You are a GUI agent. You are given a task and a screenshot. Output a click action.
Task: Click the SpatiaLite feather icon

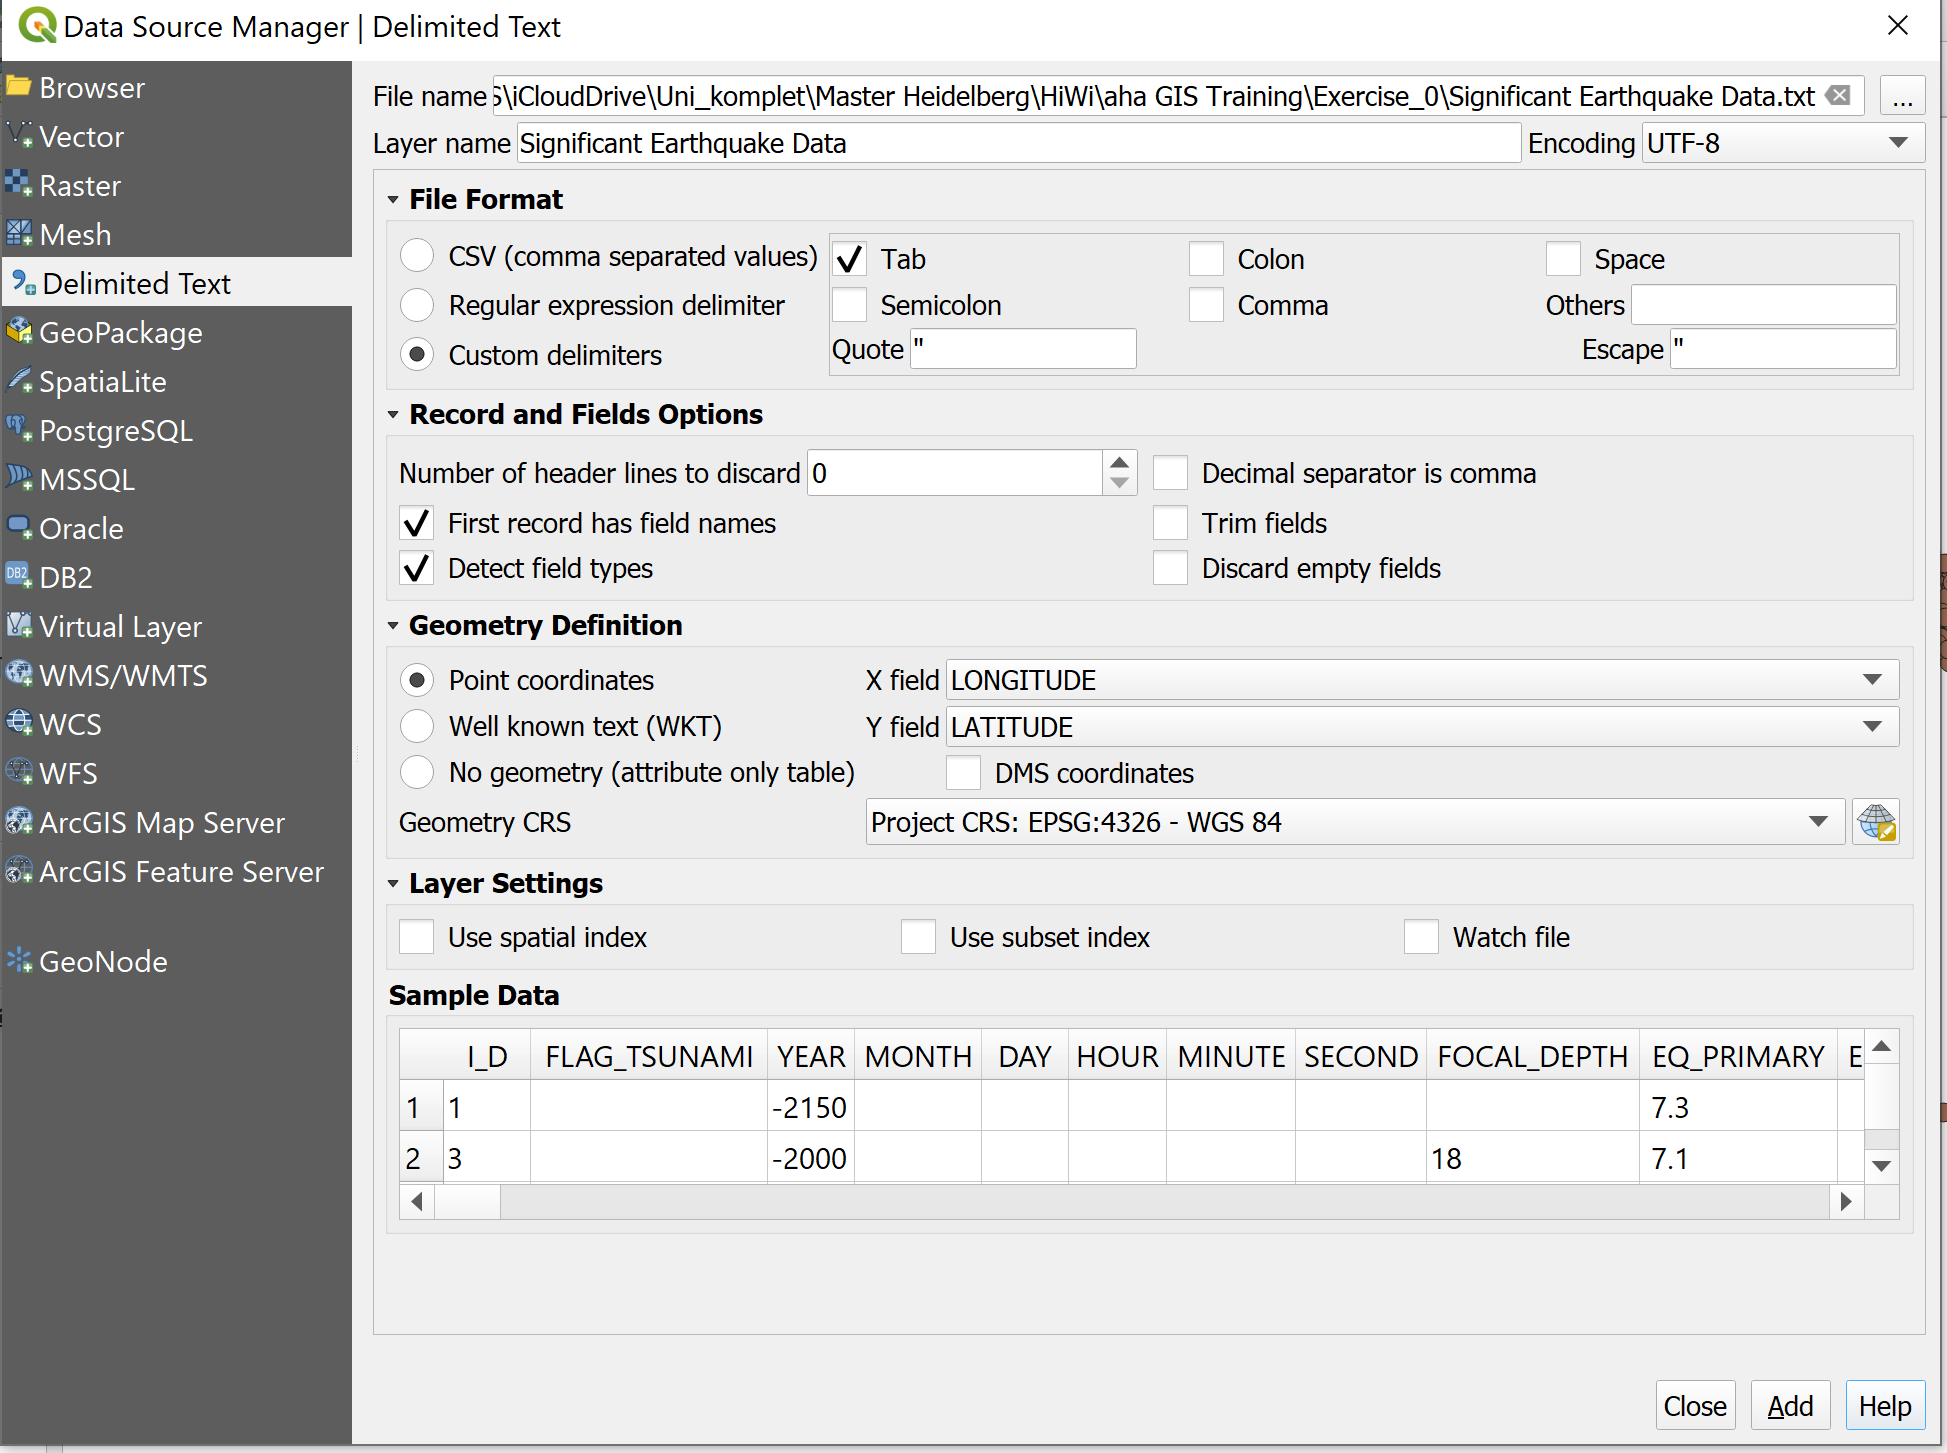[x=19, y=381]
